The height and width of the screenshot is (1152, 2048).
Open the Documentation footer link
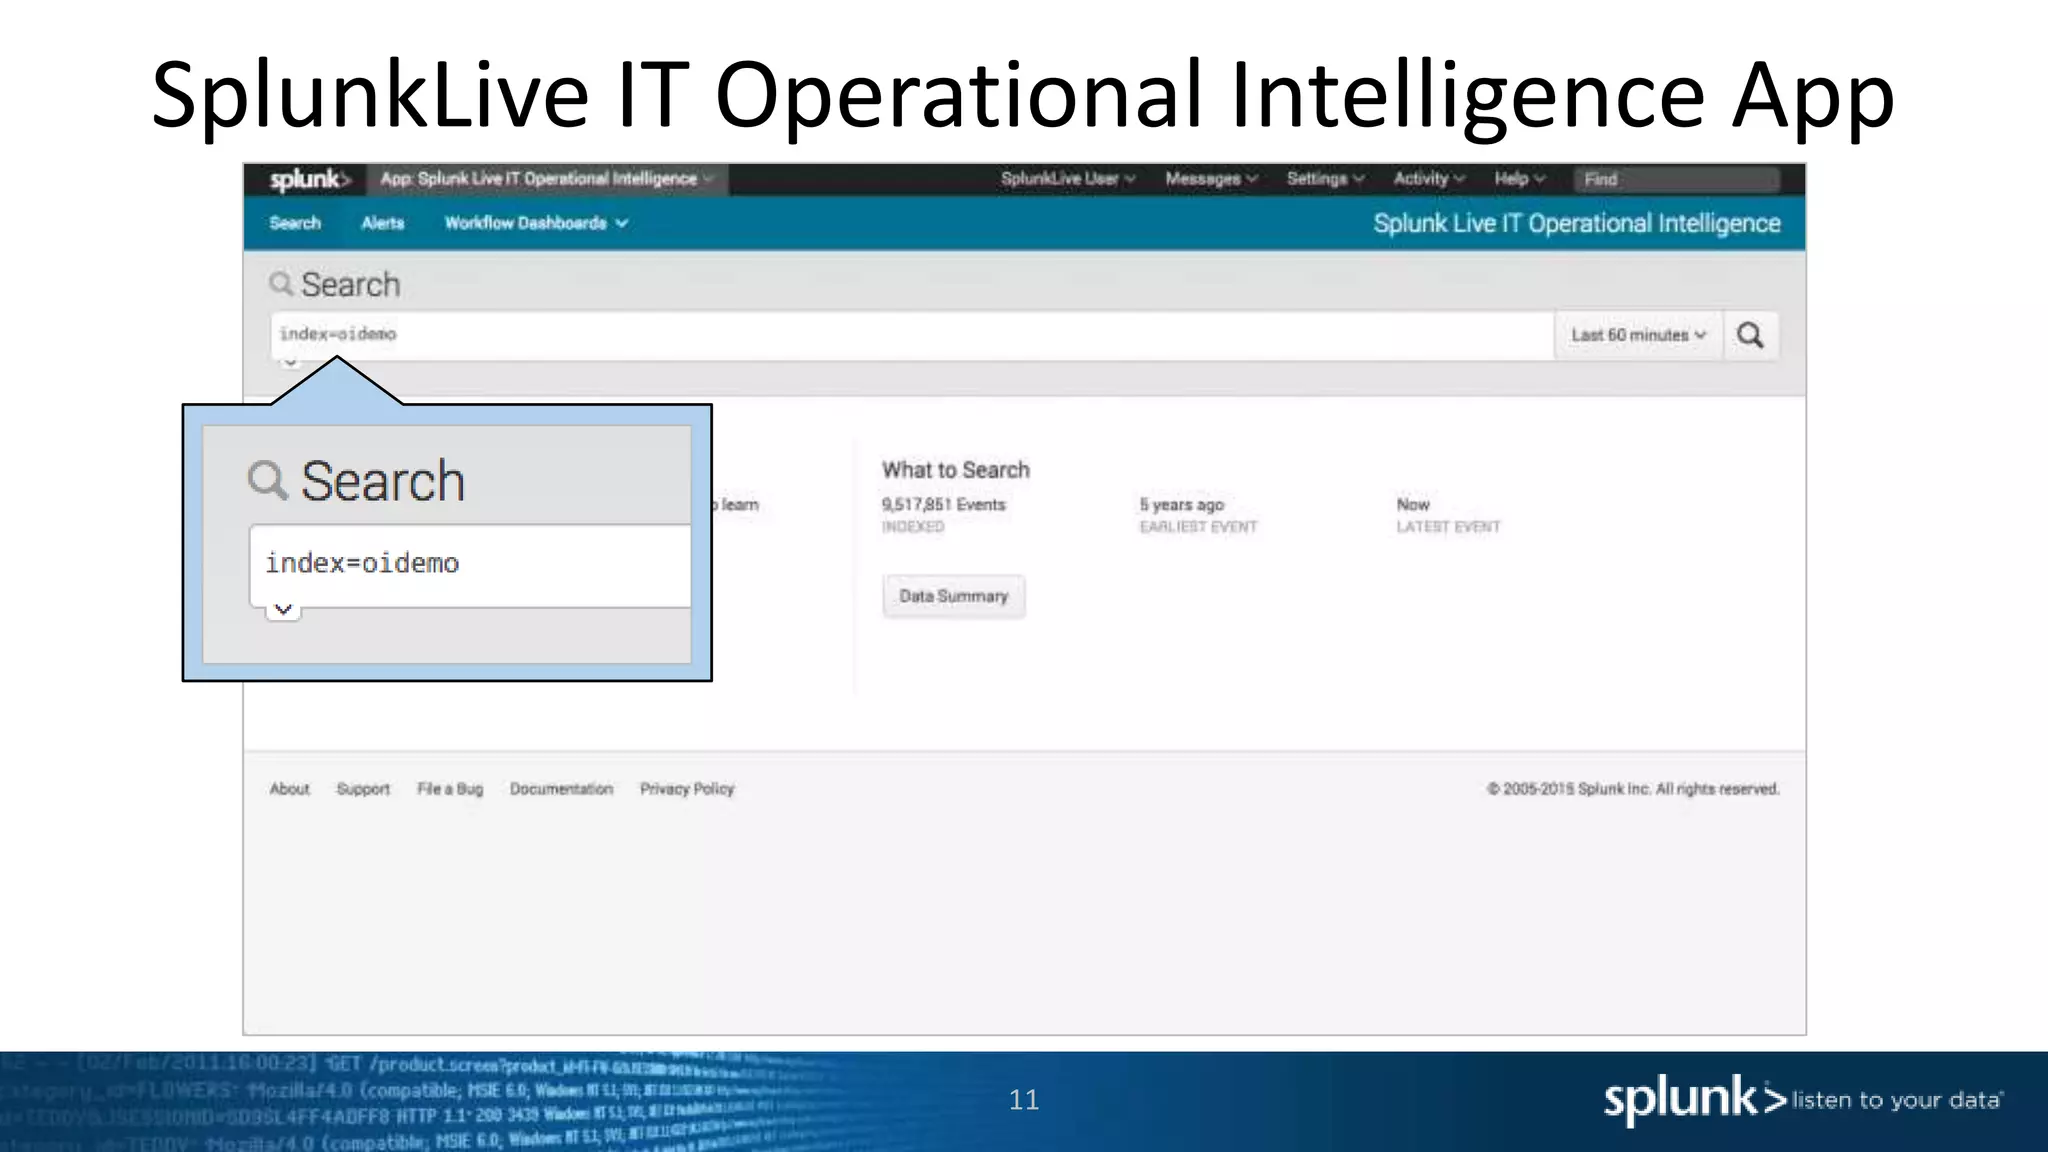561,789
